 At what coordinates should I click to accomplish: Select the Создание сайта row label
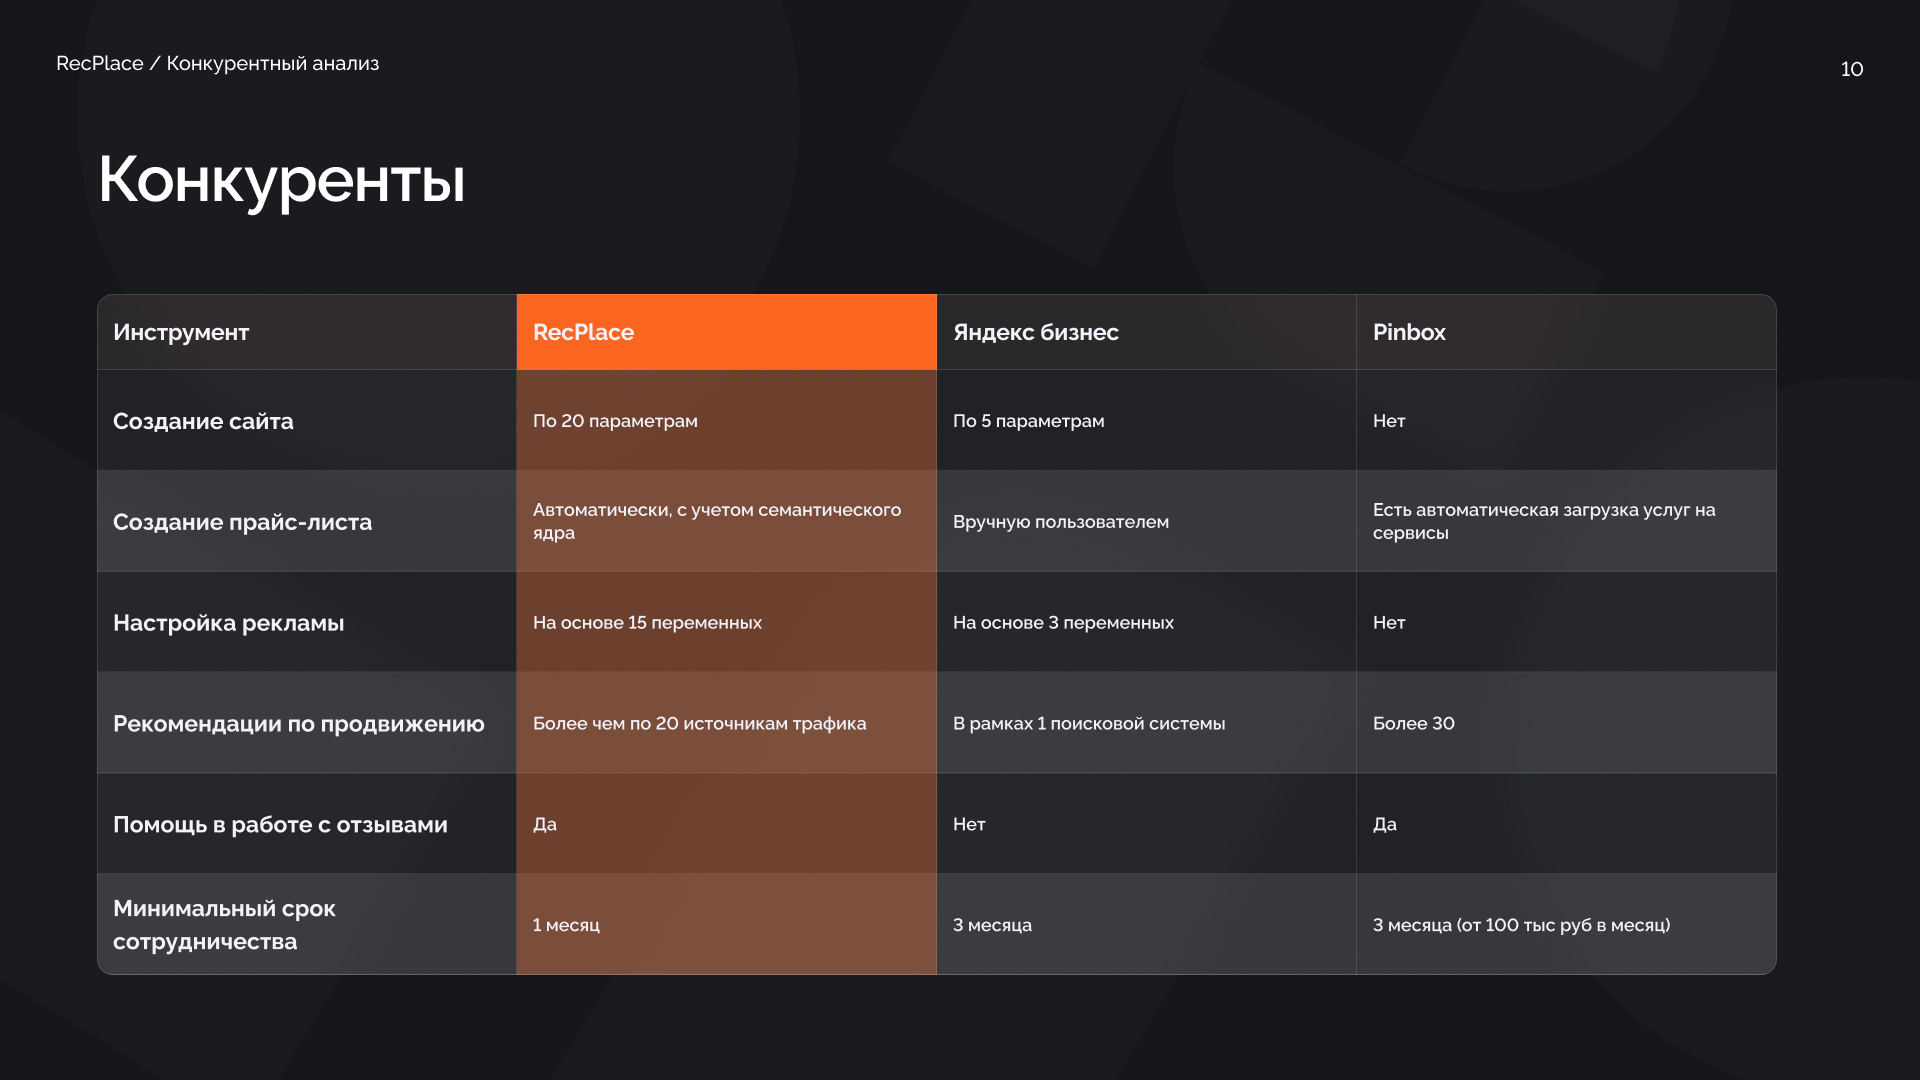tap(203, 421)
